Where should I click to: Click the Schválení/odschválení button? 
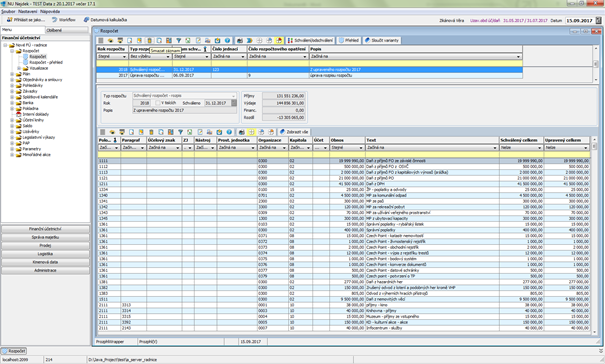pyautogui.click(x=311, y=41)
